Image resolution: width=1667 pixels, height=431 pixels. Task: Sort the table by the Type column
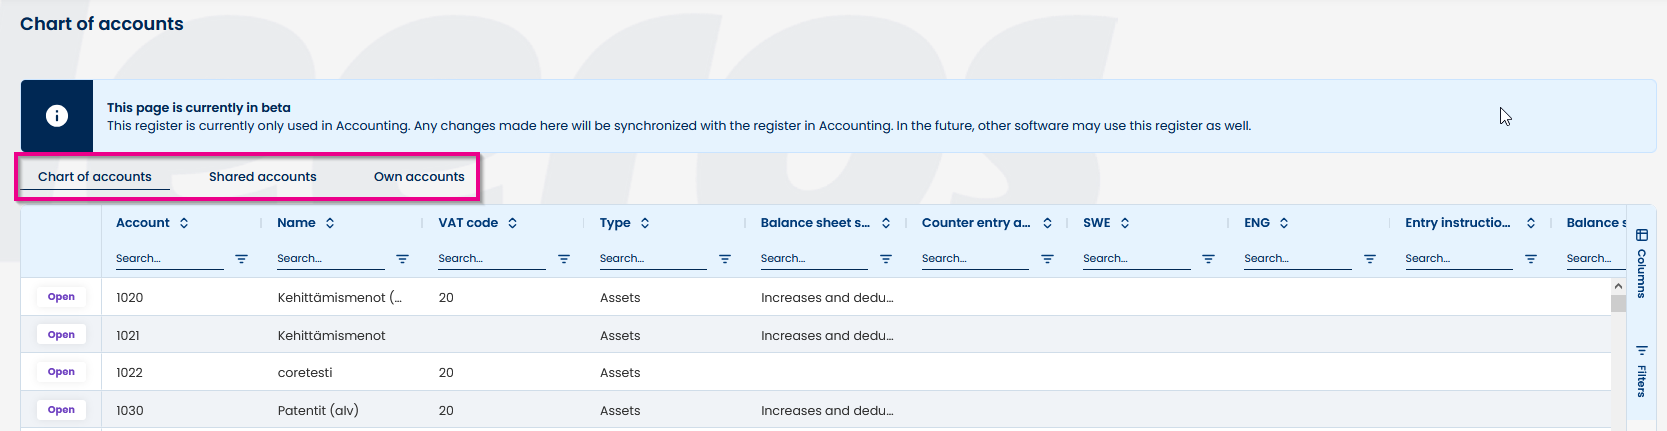[x=645, y=223]
